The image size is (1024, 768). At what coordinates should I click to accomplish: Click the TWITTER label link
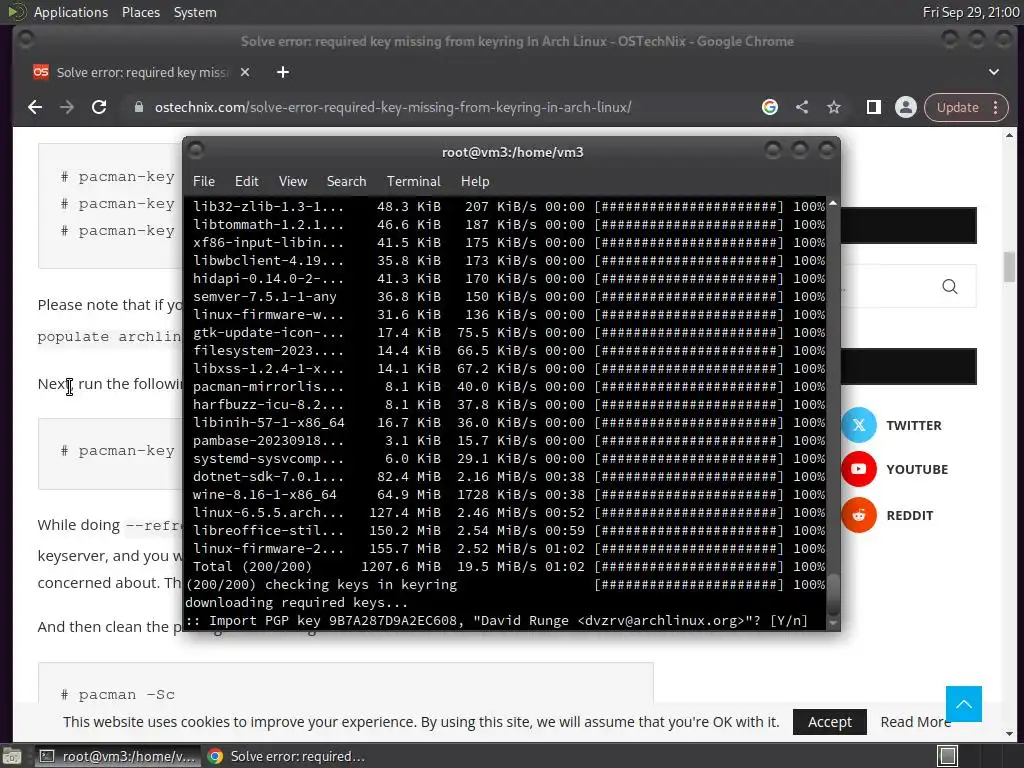click(x=914, y=425)
